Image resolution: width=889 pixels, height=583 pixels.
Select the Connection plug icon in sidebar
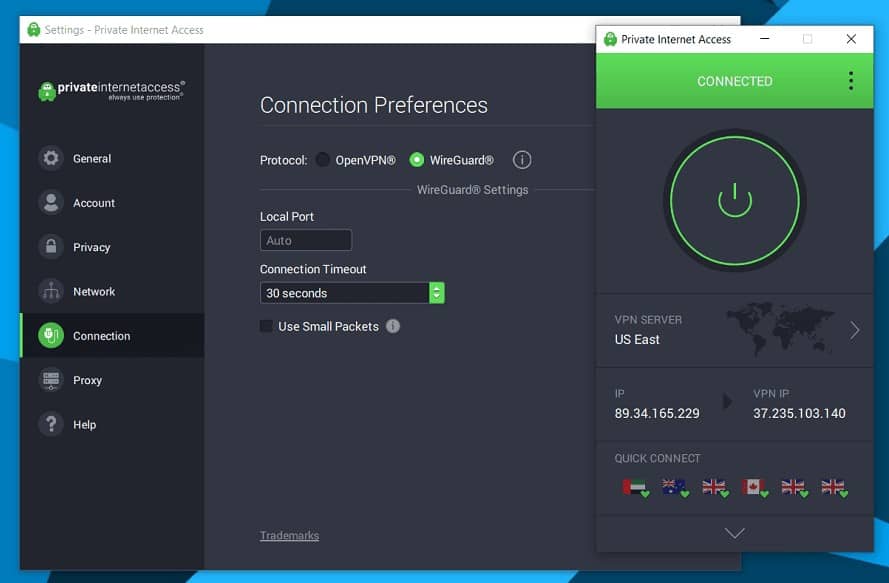51,335
